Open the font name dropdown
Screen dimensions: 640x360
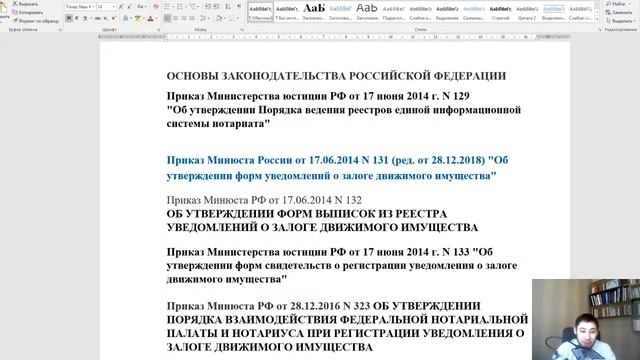click(x=93, y=7)
